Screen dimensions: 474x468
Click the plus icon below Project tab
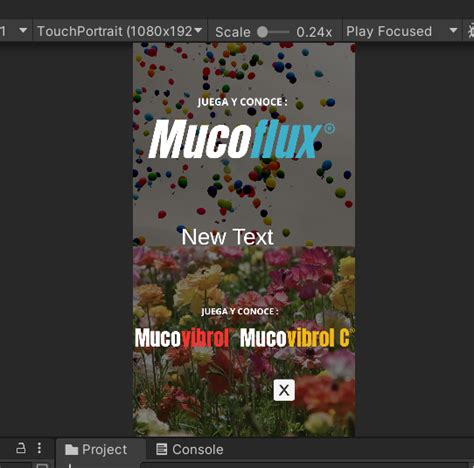point(70,465)
